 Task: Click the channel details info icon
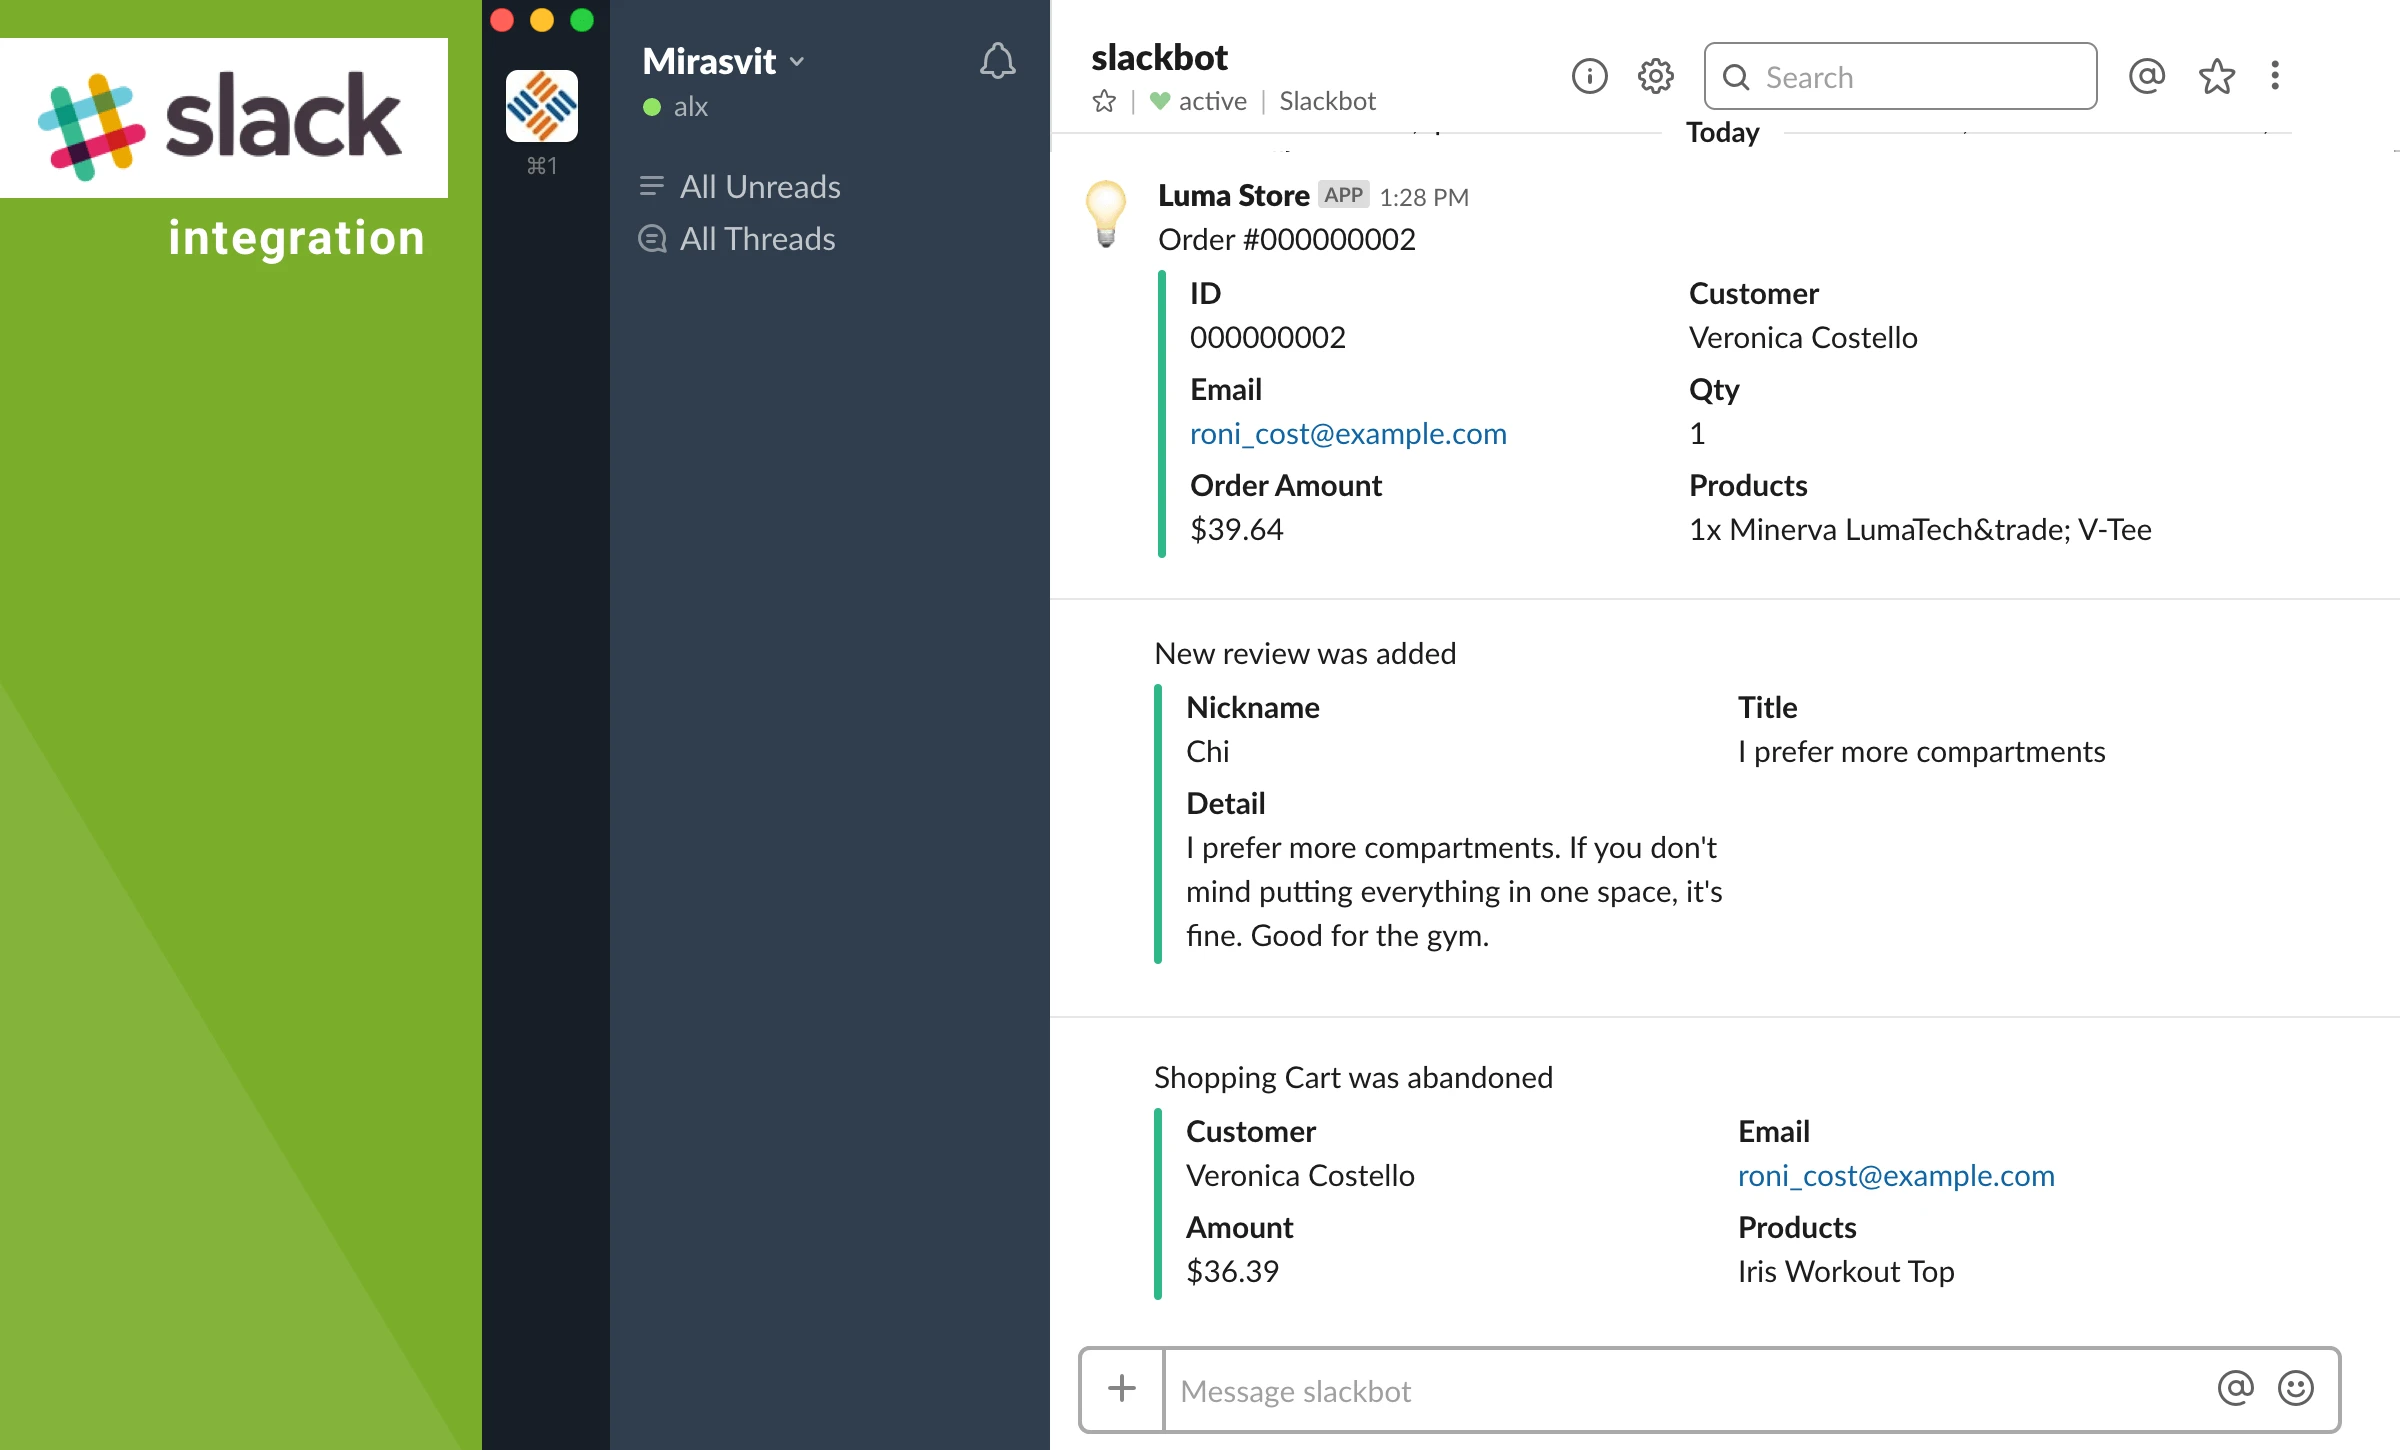pyautogui.click(x=1589, y=76)
